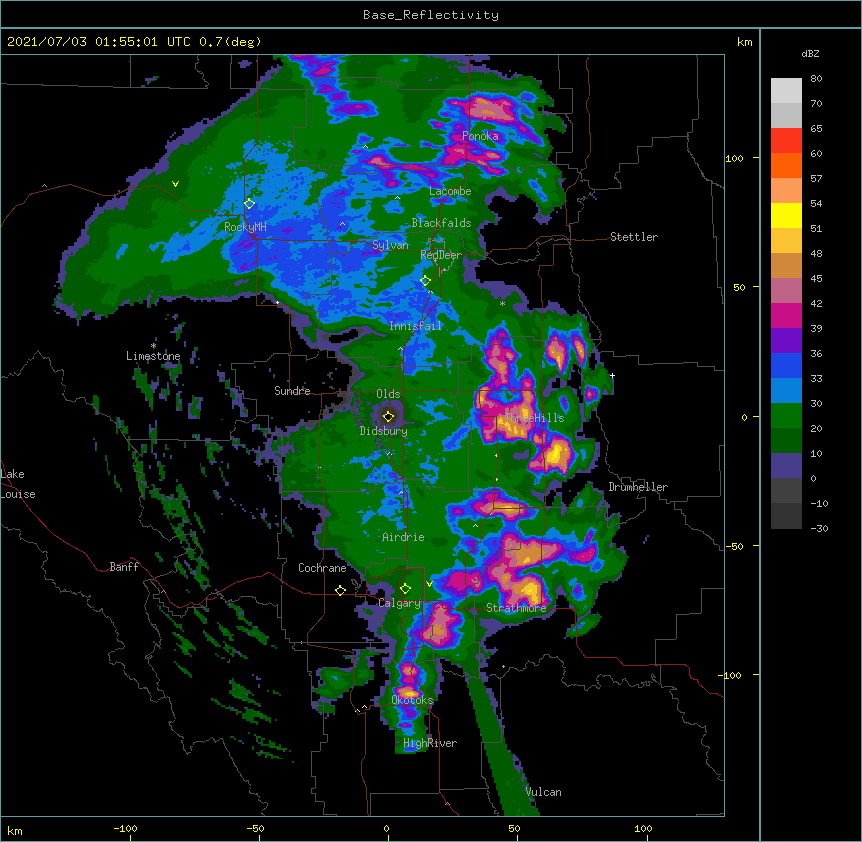Click the km unit label at bottom left
Image resolution: width=862 pixels, height=842 pixels.
(x=14, y=830)
